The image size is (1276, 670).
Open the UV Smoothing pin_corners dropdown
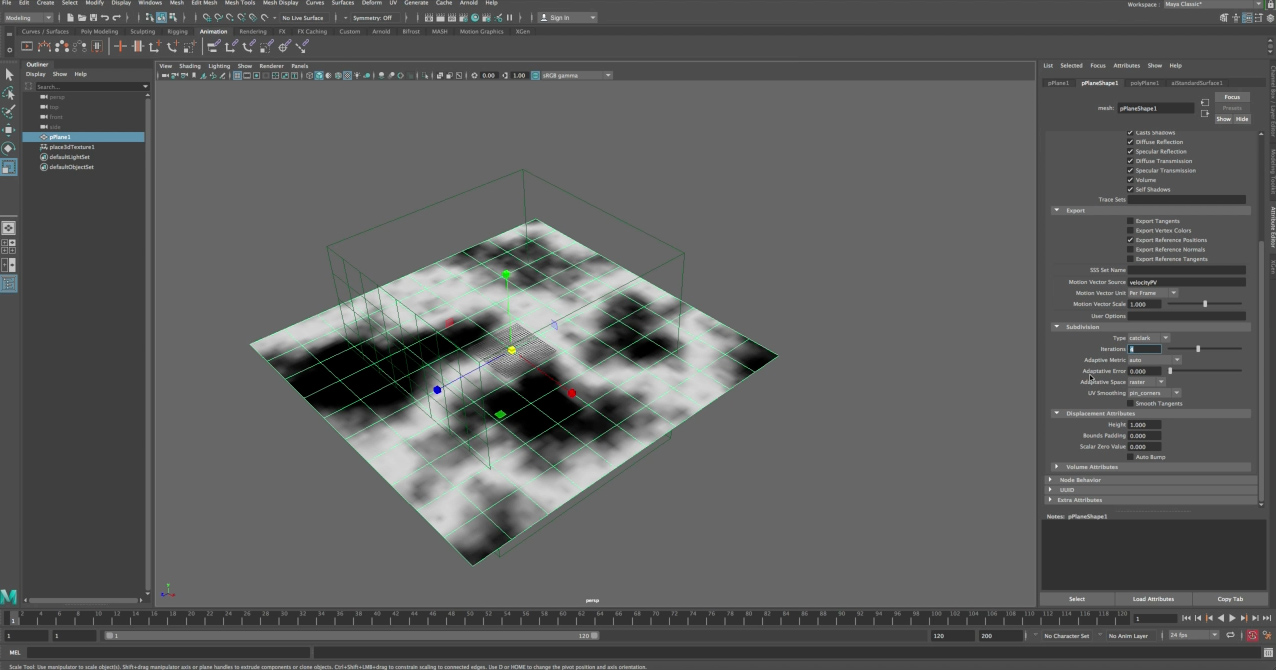coord(1155,393)
